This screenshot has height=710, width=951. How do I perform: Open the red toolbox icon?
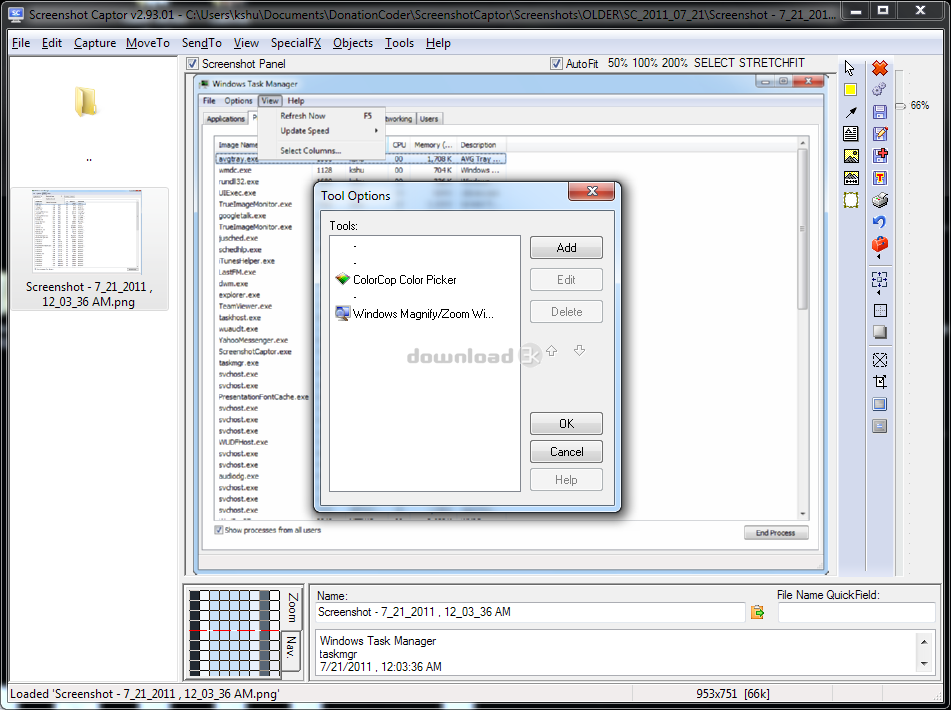(879, 244)
